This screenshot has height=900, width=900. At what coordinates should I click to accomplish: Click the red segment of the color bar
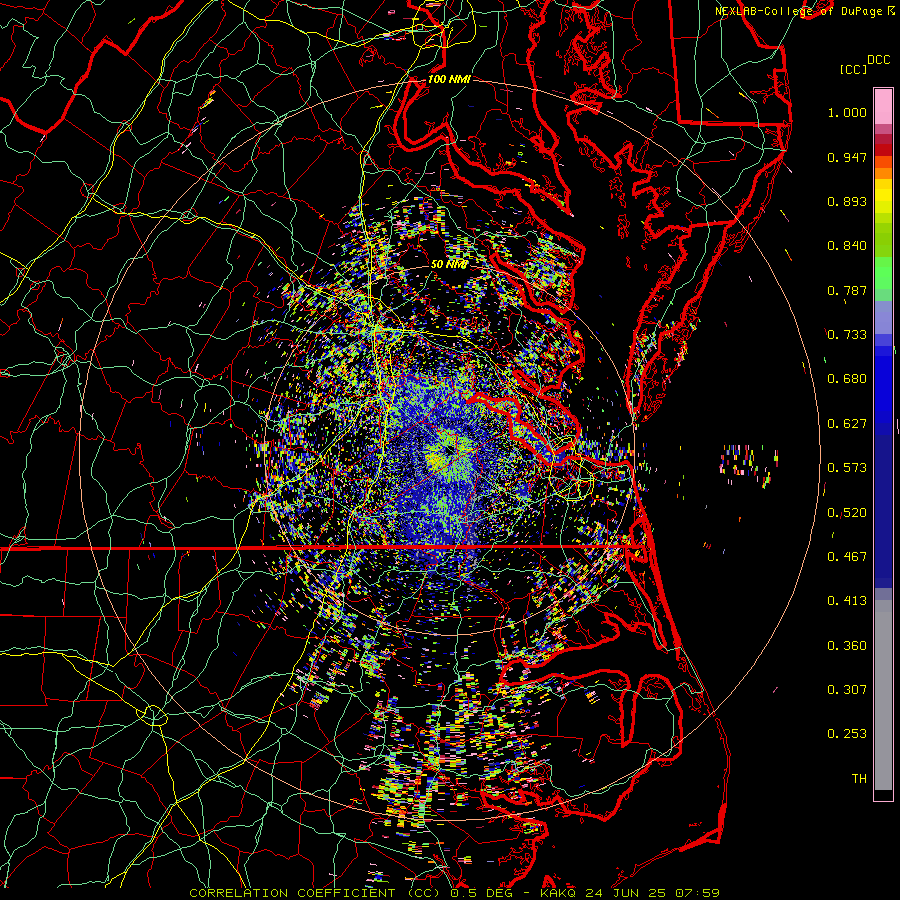883,150
